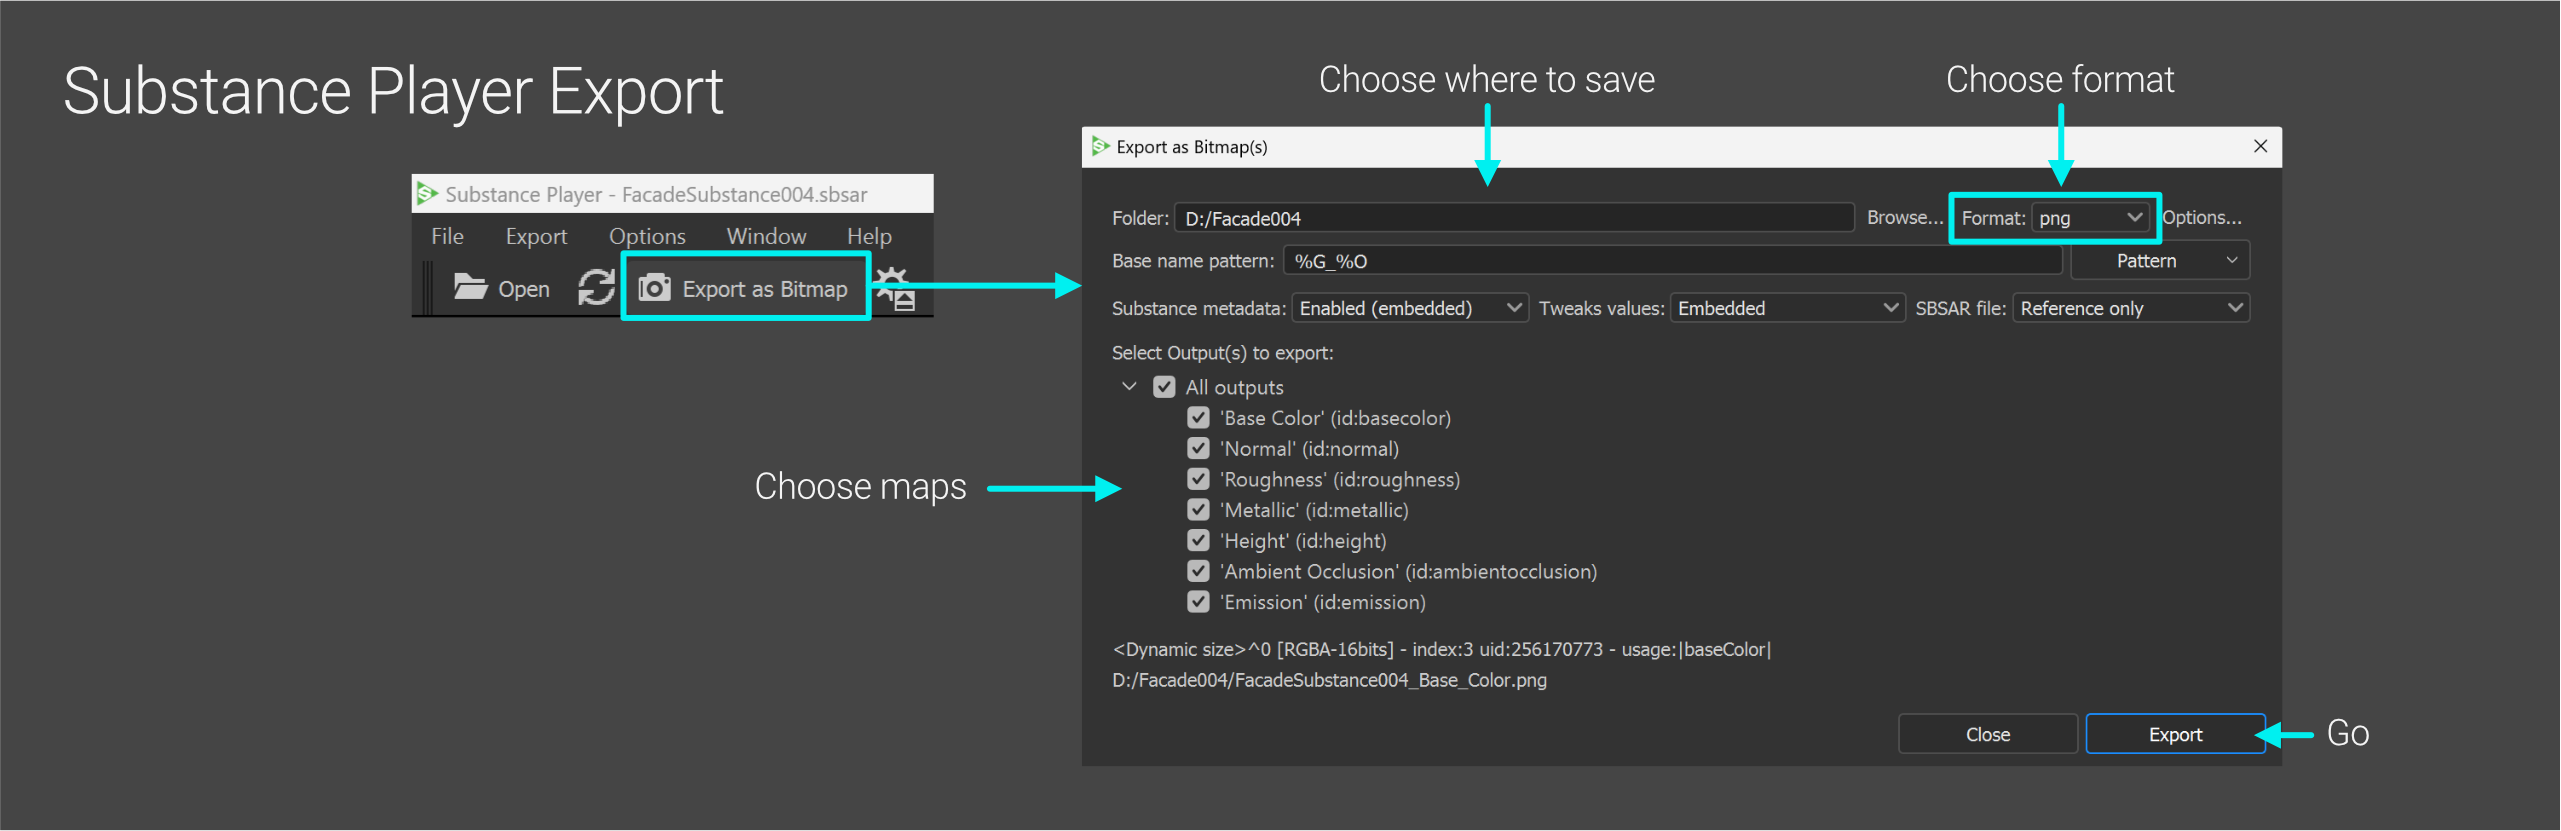
Task: Toggle the All outputs checkbox
Action: [1164, 387]
